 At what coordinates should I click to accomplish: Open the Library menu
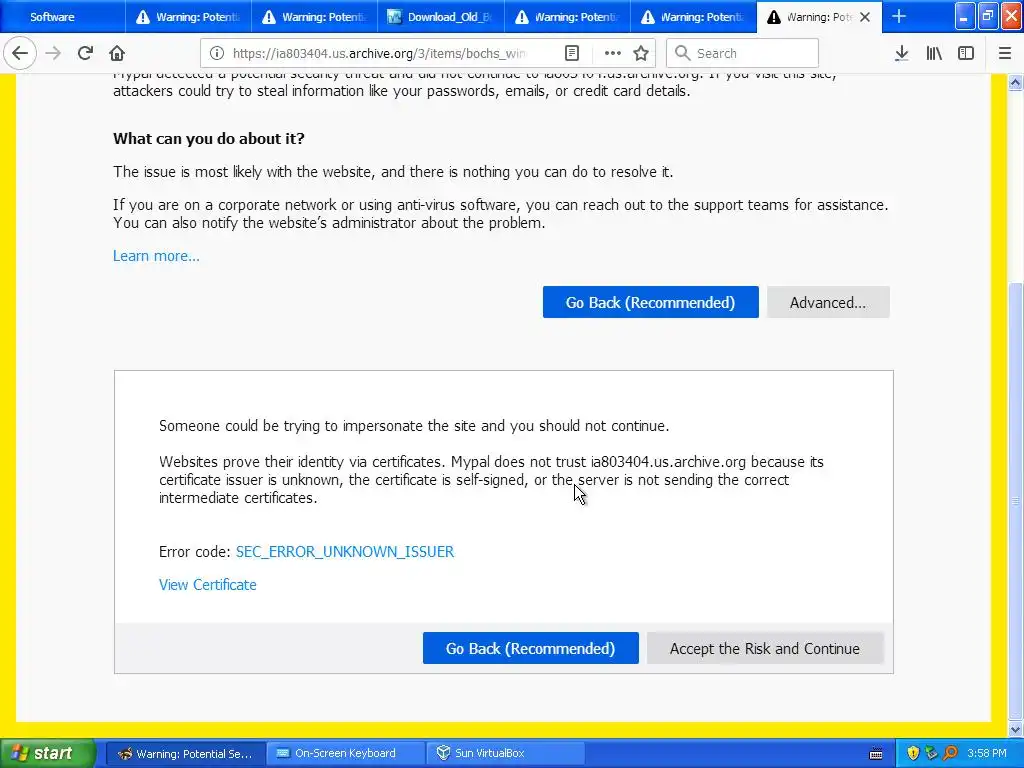tap(934, 53)
